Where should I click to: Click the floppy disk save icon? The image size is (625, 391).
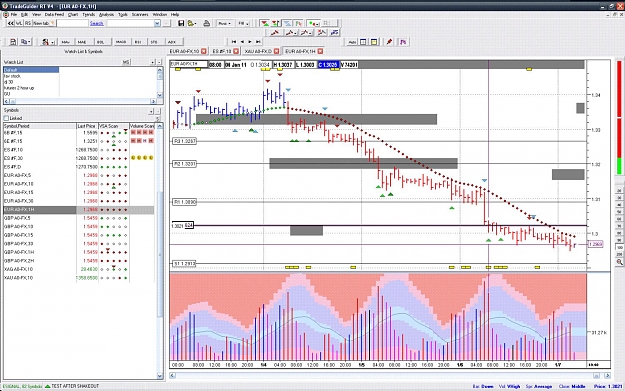tap(181, 24)
